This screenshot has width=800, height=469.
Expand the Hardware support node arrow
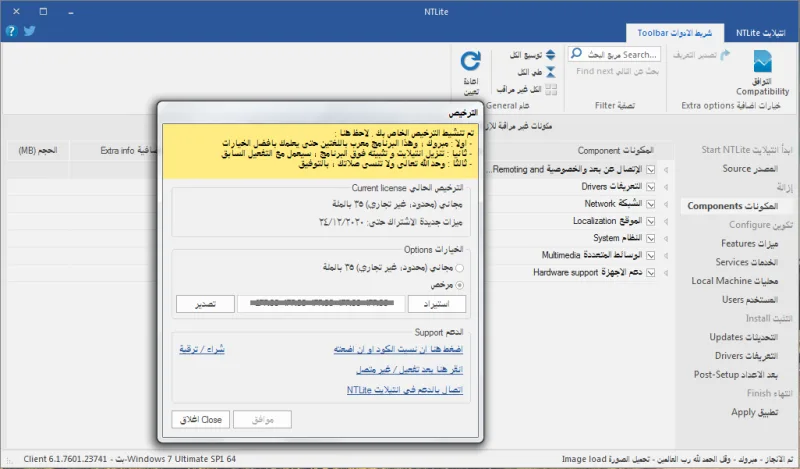[x=666, y=273]
